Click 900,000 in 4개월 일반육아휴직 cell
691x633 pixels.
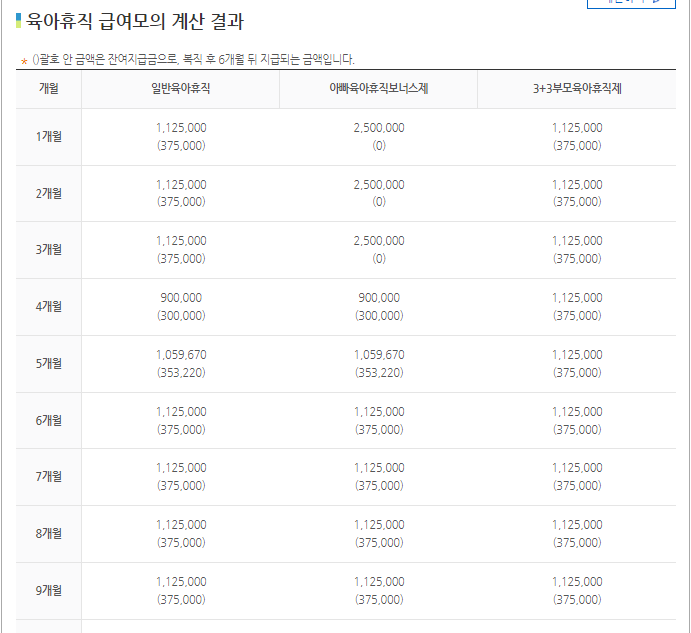pyautogui.click(x=181, y=298)
